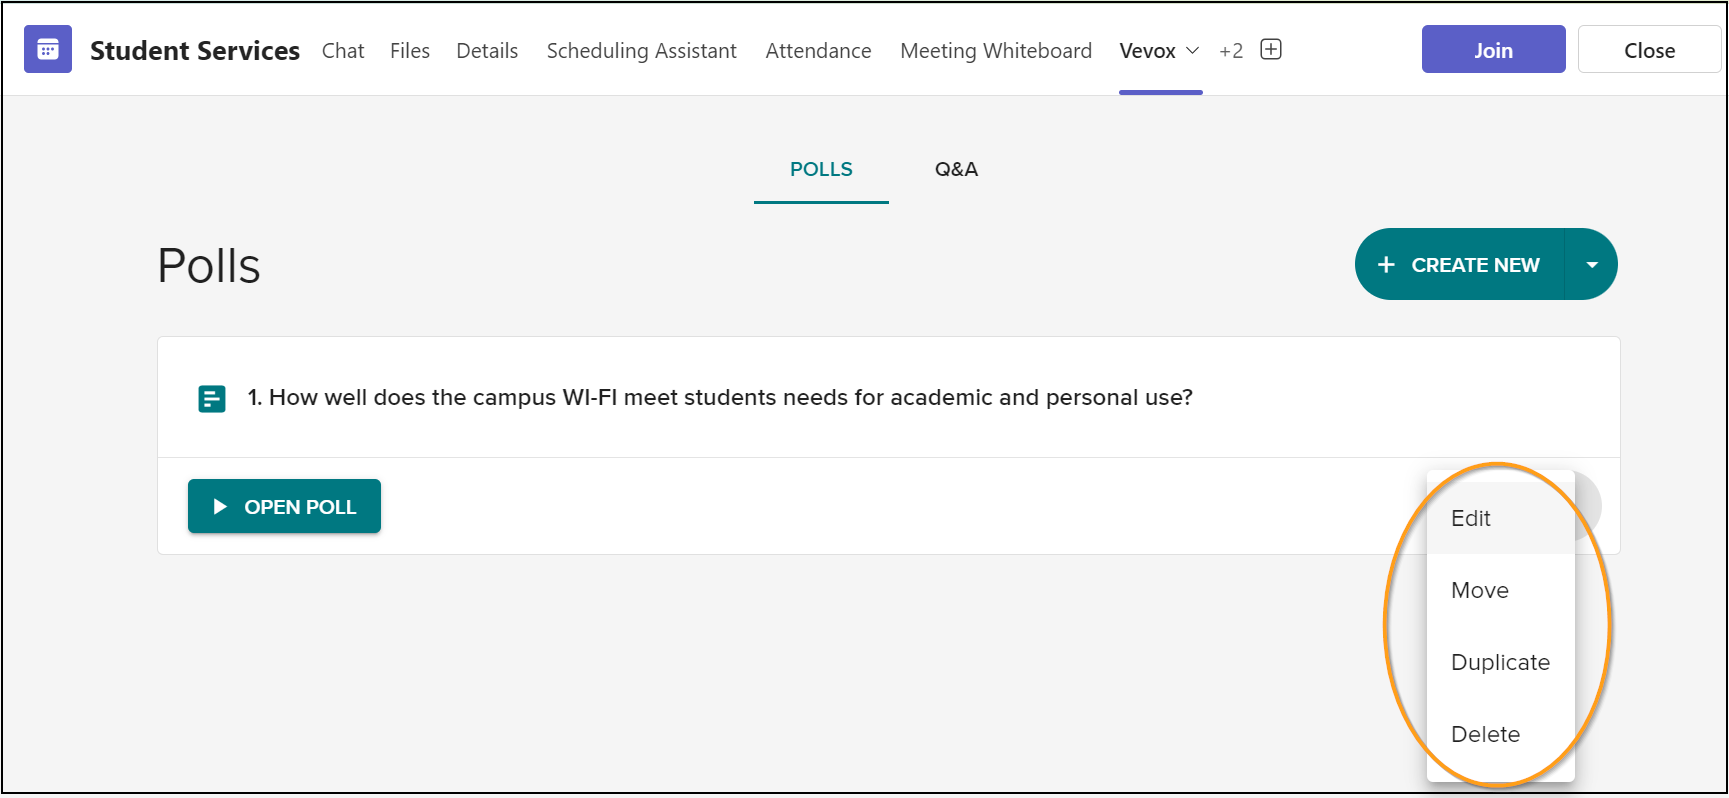Choose Delete to remove the poll
The image size is (1729, 798).
(x=1485, y=733)
